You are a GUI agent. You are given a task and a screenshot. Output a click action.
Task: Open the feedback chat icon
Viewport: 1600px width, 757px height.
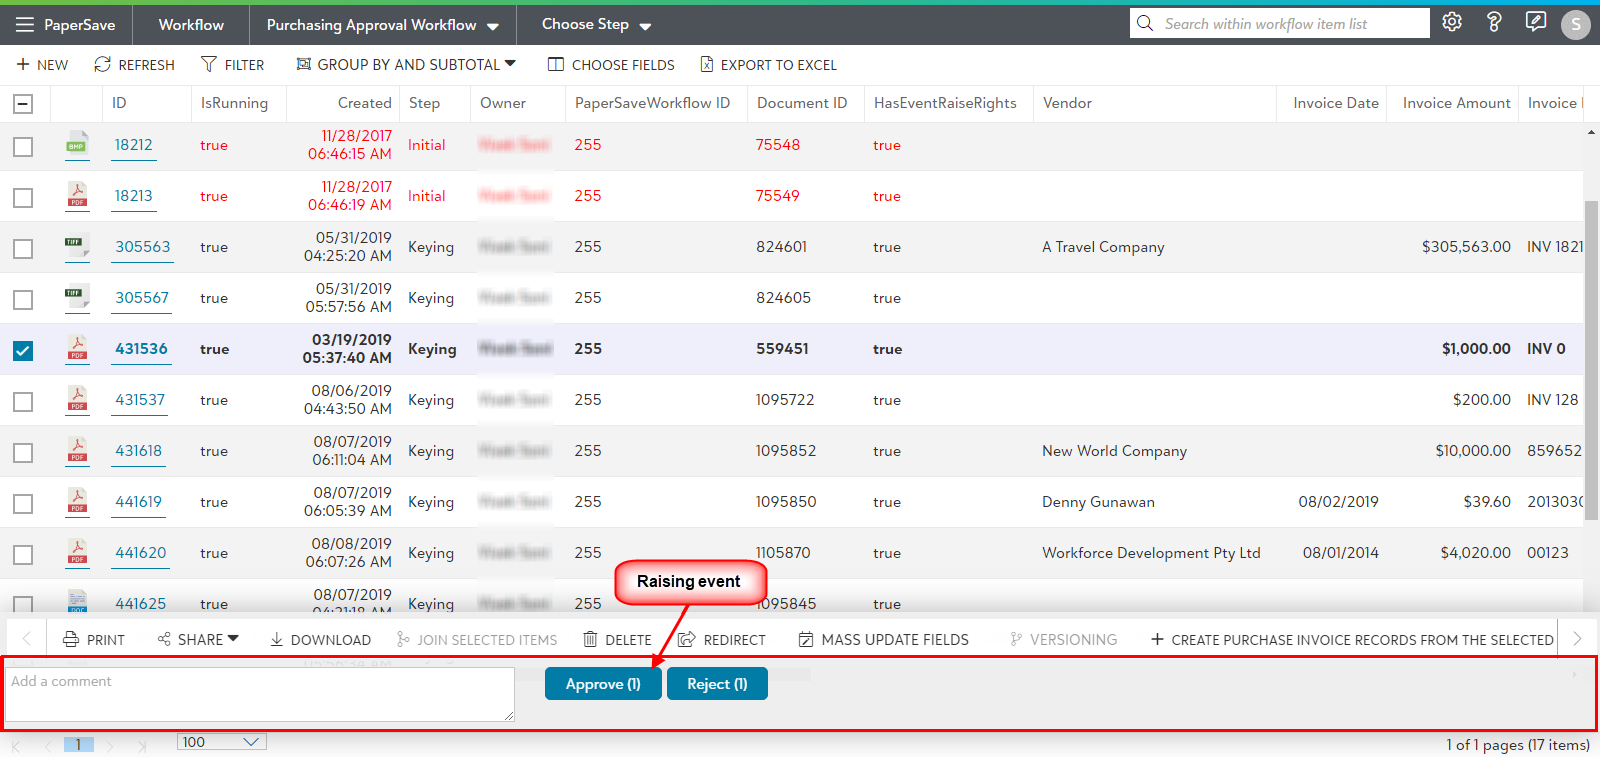pos(1536,22)
